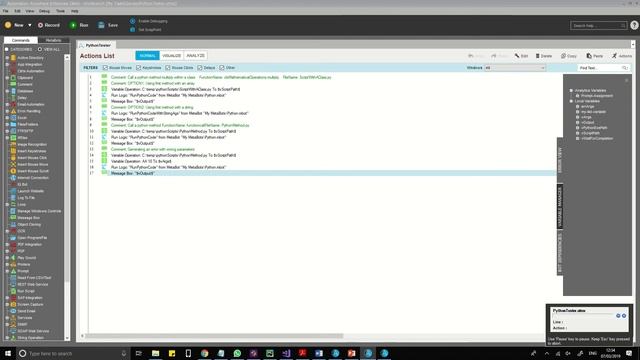Click the Search help input field
The width and height of the screenshot is (640, 360).
[598, 25]
